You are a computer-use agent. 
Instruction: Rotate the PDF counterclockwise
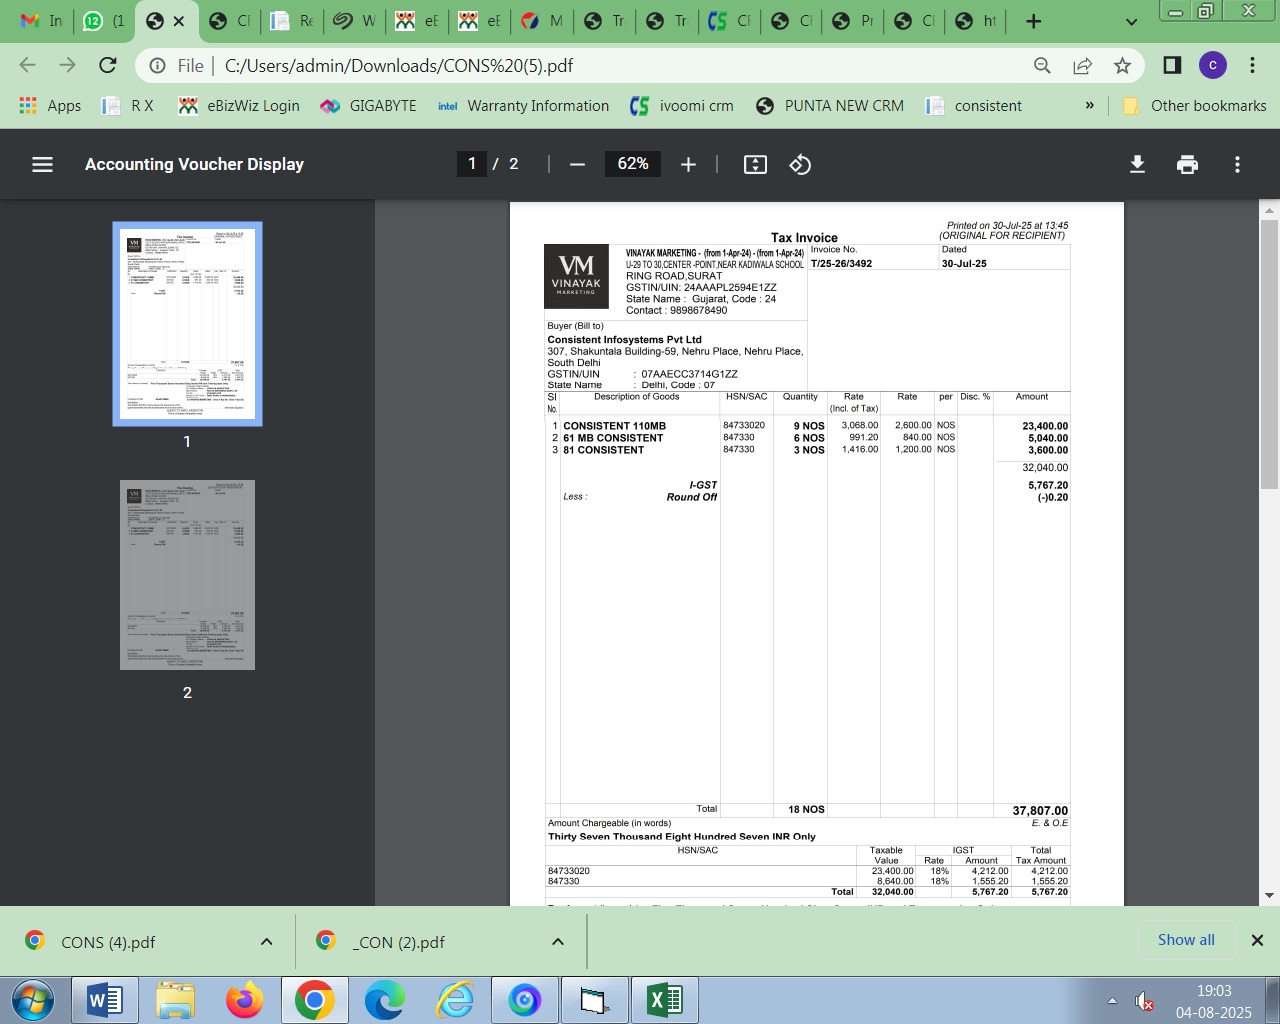tap(800, 164)
